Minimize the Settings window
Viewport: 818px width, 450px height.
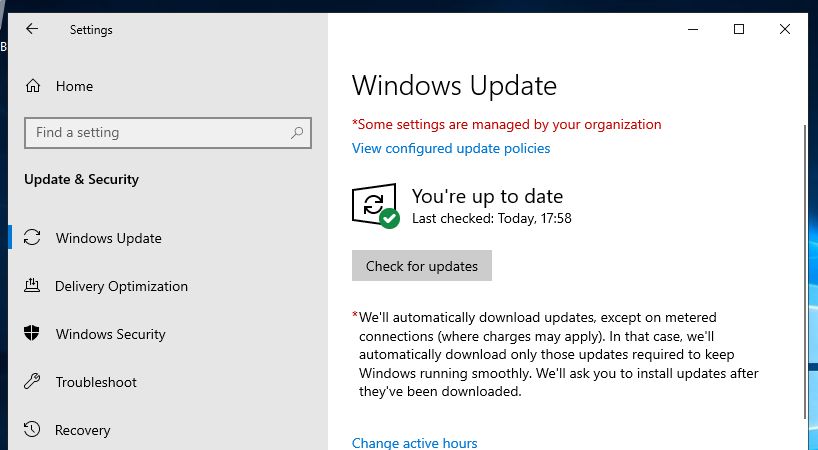(x=693, y=29)
